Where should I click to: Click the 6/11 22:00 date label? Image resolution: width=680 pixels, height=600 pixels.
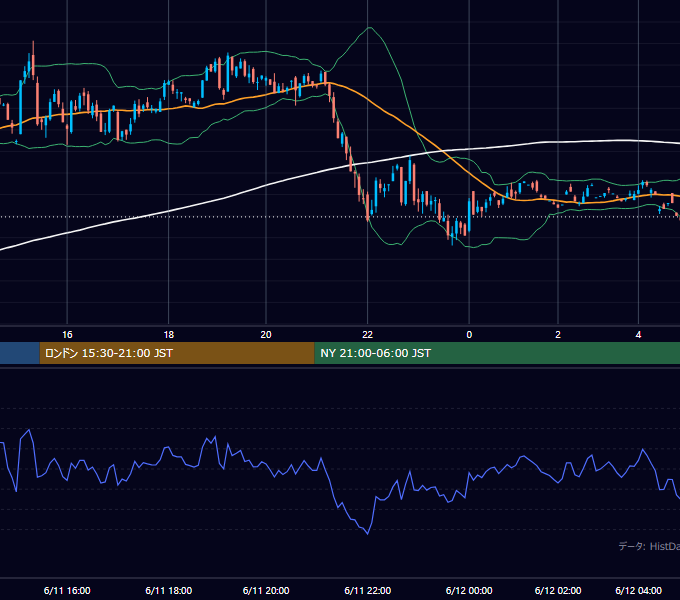click(x=367, y=590)
